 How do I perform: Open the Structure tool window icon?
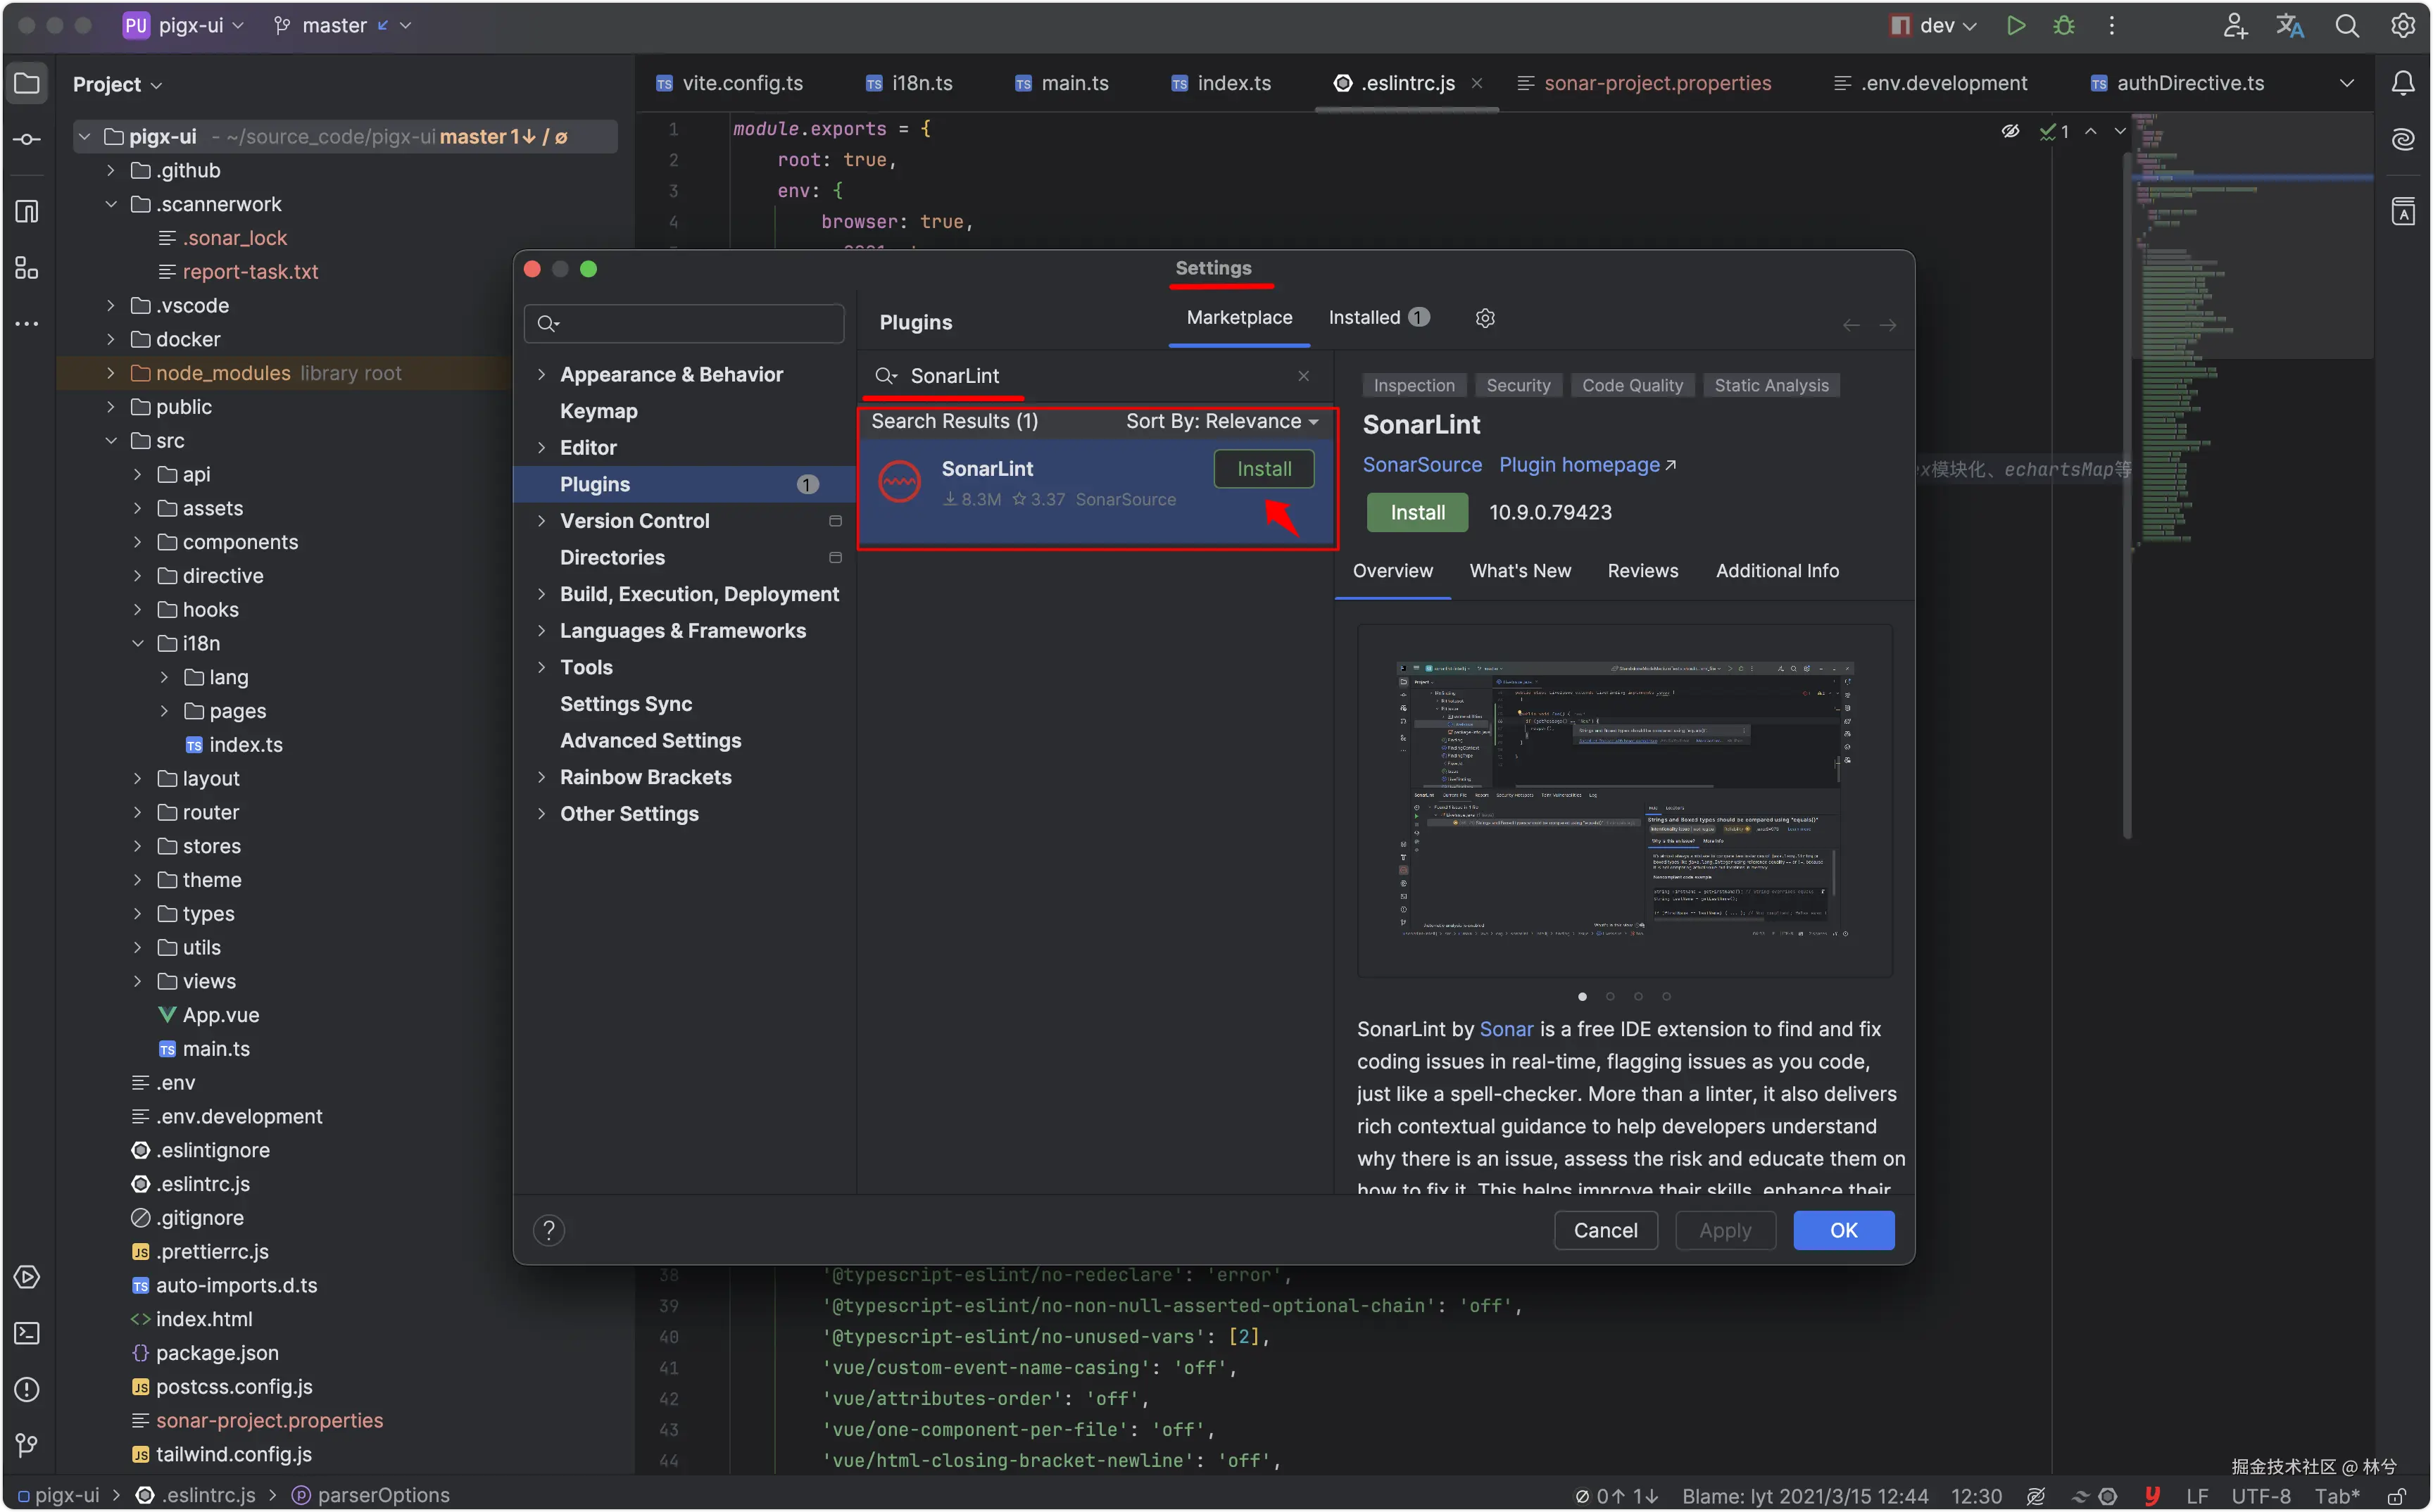tap(27, 268)
